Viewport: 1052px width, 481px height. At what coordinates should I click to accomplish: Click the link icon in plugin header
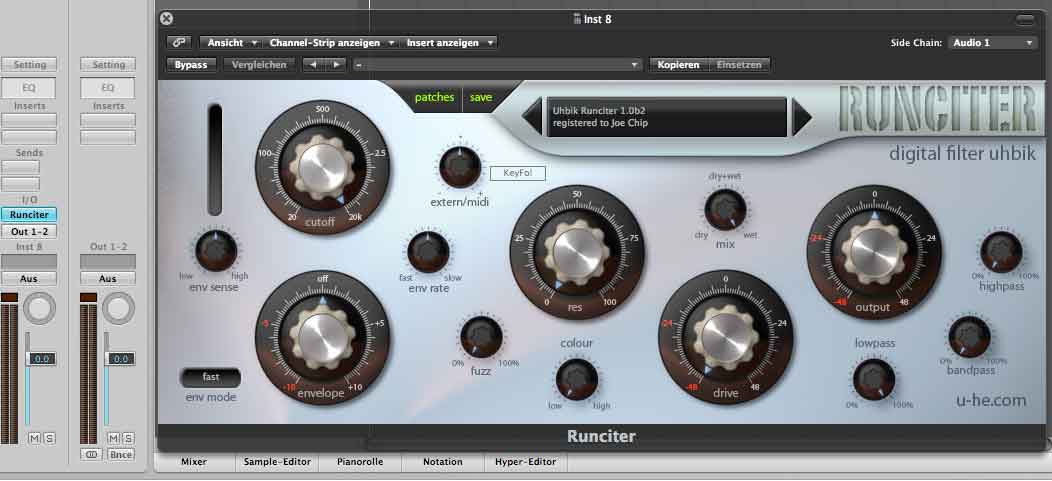tap(179, 42)
